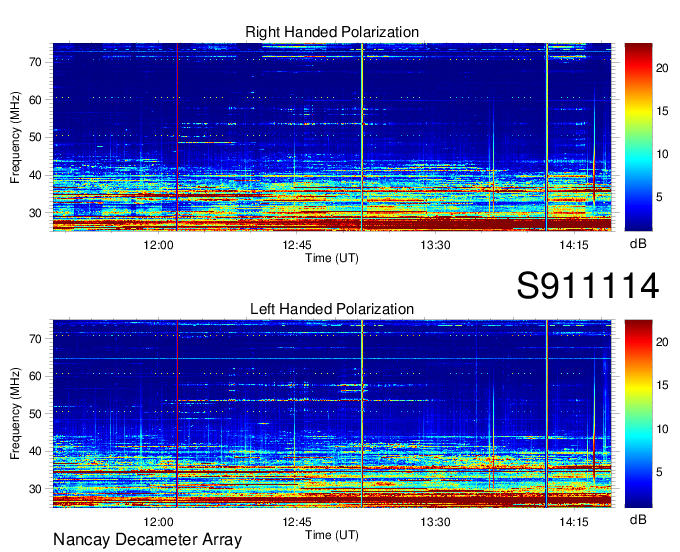
Task: Click the dB unit label of bottom colorbar
Action: [x=638, y=519]
